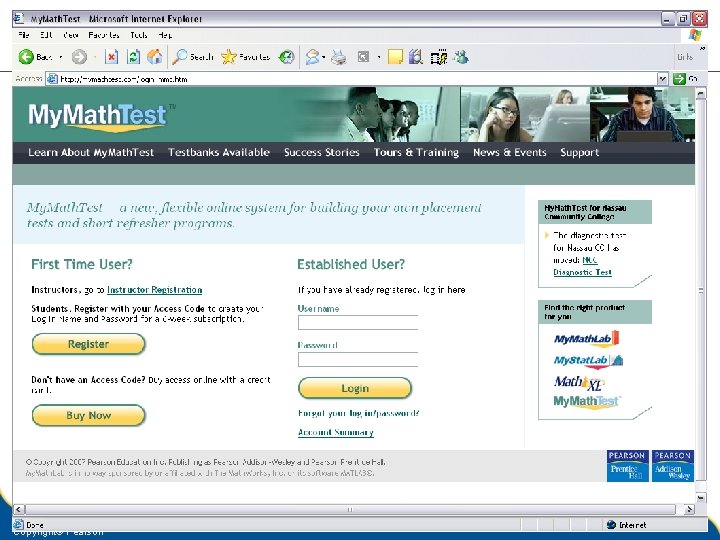Viewport: 720px width, 540px height.
Task: Click the Edit page icon in toolbar
Action: [363, 57]
